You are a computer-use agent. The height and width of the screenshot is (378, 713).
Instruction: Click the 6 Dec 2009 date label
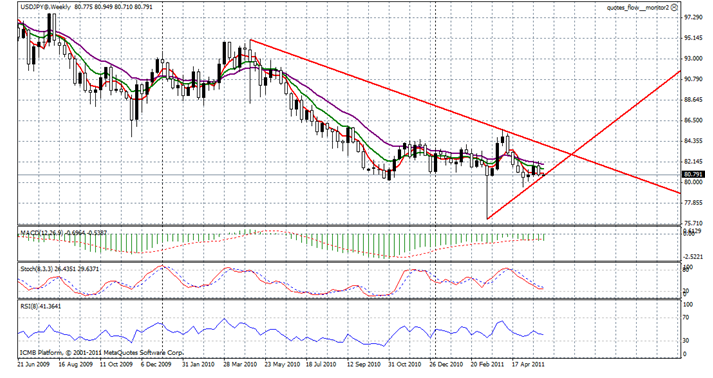click(156, 364)
